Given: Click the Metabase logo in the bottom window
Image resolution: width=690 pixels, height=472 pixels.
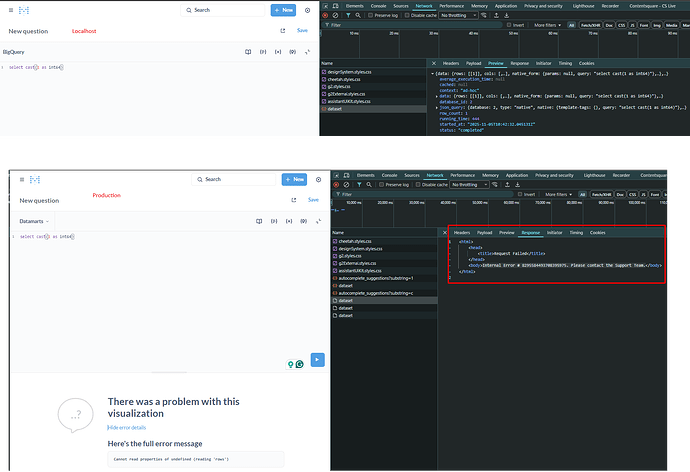Looking at the screenshot, I should click(35, 180).
